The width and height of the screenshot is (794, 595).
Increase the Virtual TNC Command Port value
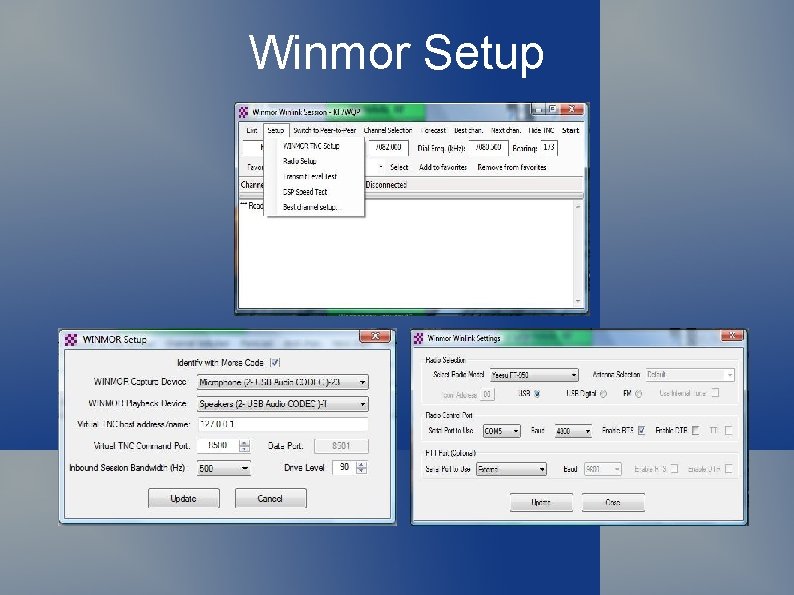click(244, 443)
